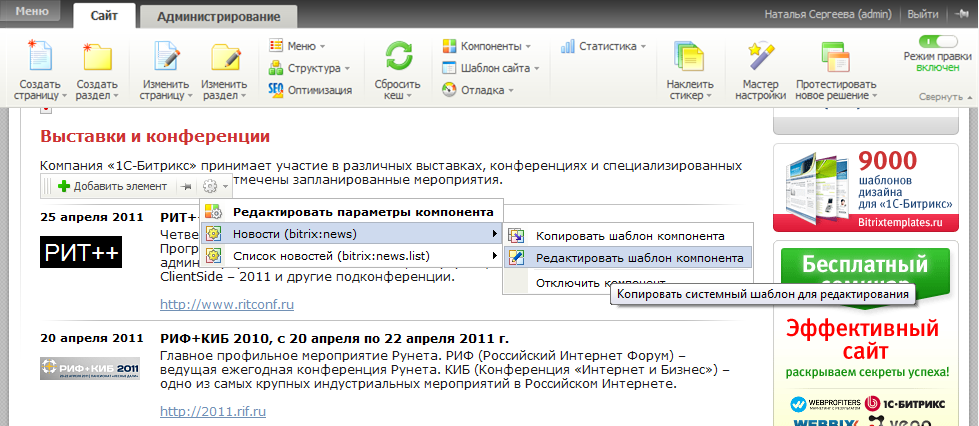979x426 pixels.
Task: Expand the Создать раздел dropdown arrow
Action: pyautogui.click(x=116, y=96)
